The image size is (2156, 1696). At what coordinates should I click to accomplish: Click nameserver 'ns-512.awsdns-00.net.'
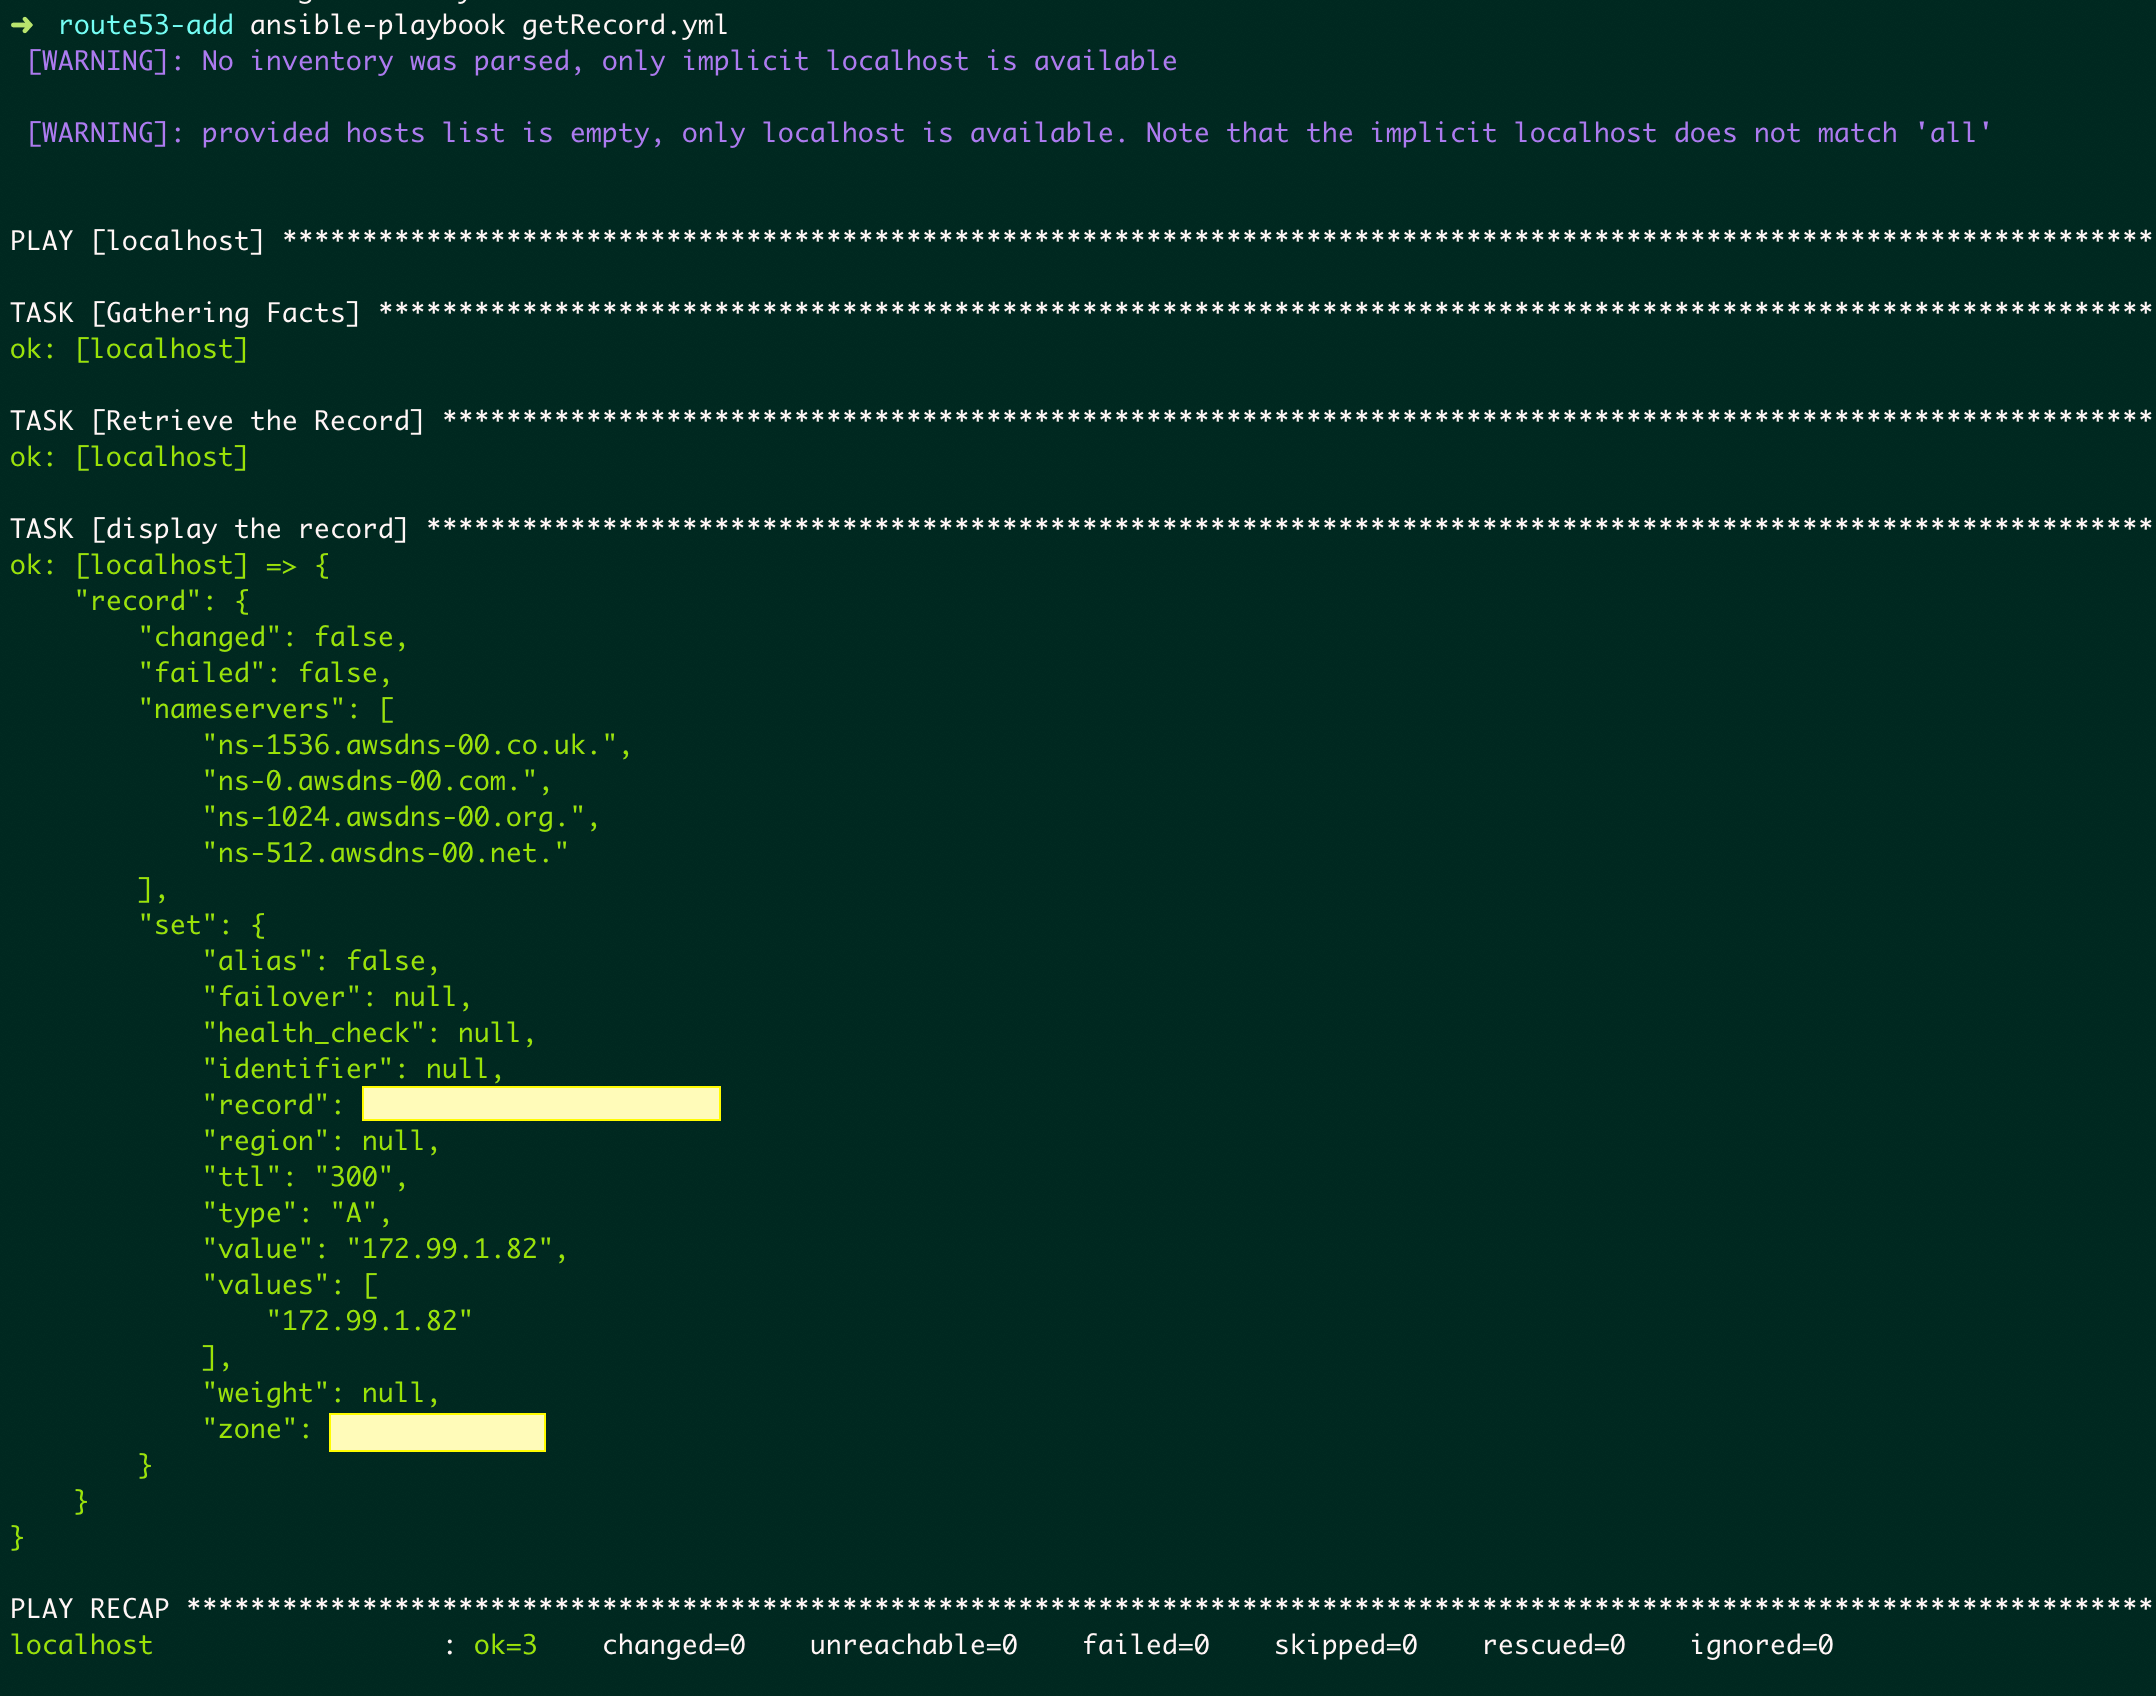pos(385,853)
